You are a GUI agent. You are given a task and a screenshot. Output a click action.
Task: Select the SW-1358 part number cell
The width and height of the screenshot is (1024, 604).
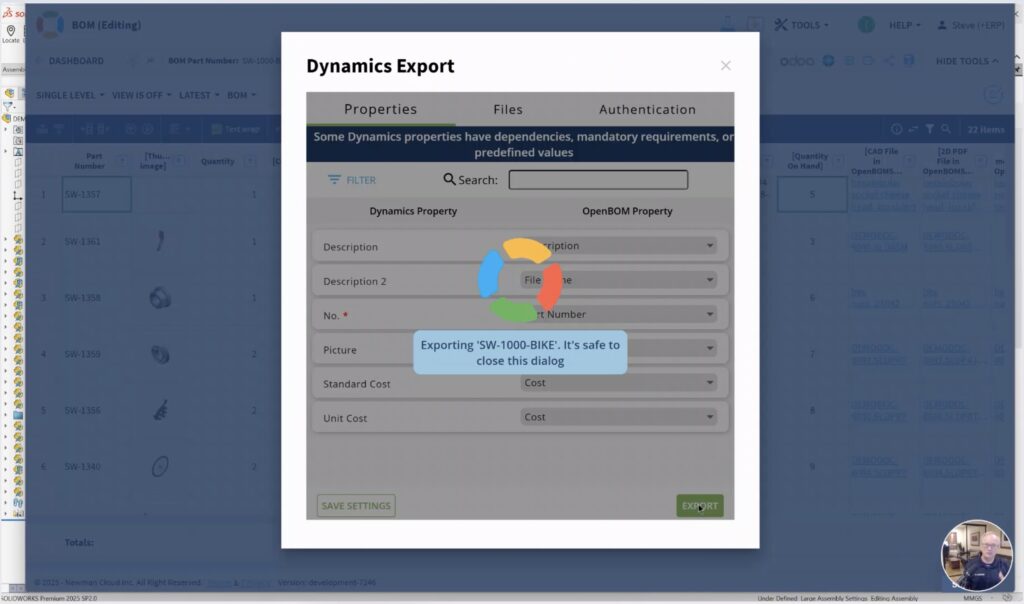click(97, 298)
